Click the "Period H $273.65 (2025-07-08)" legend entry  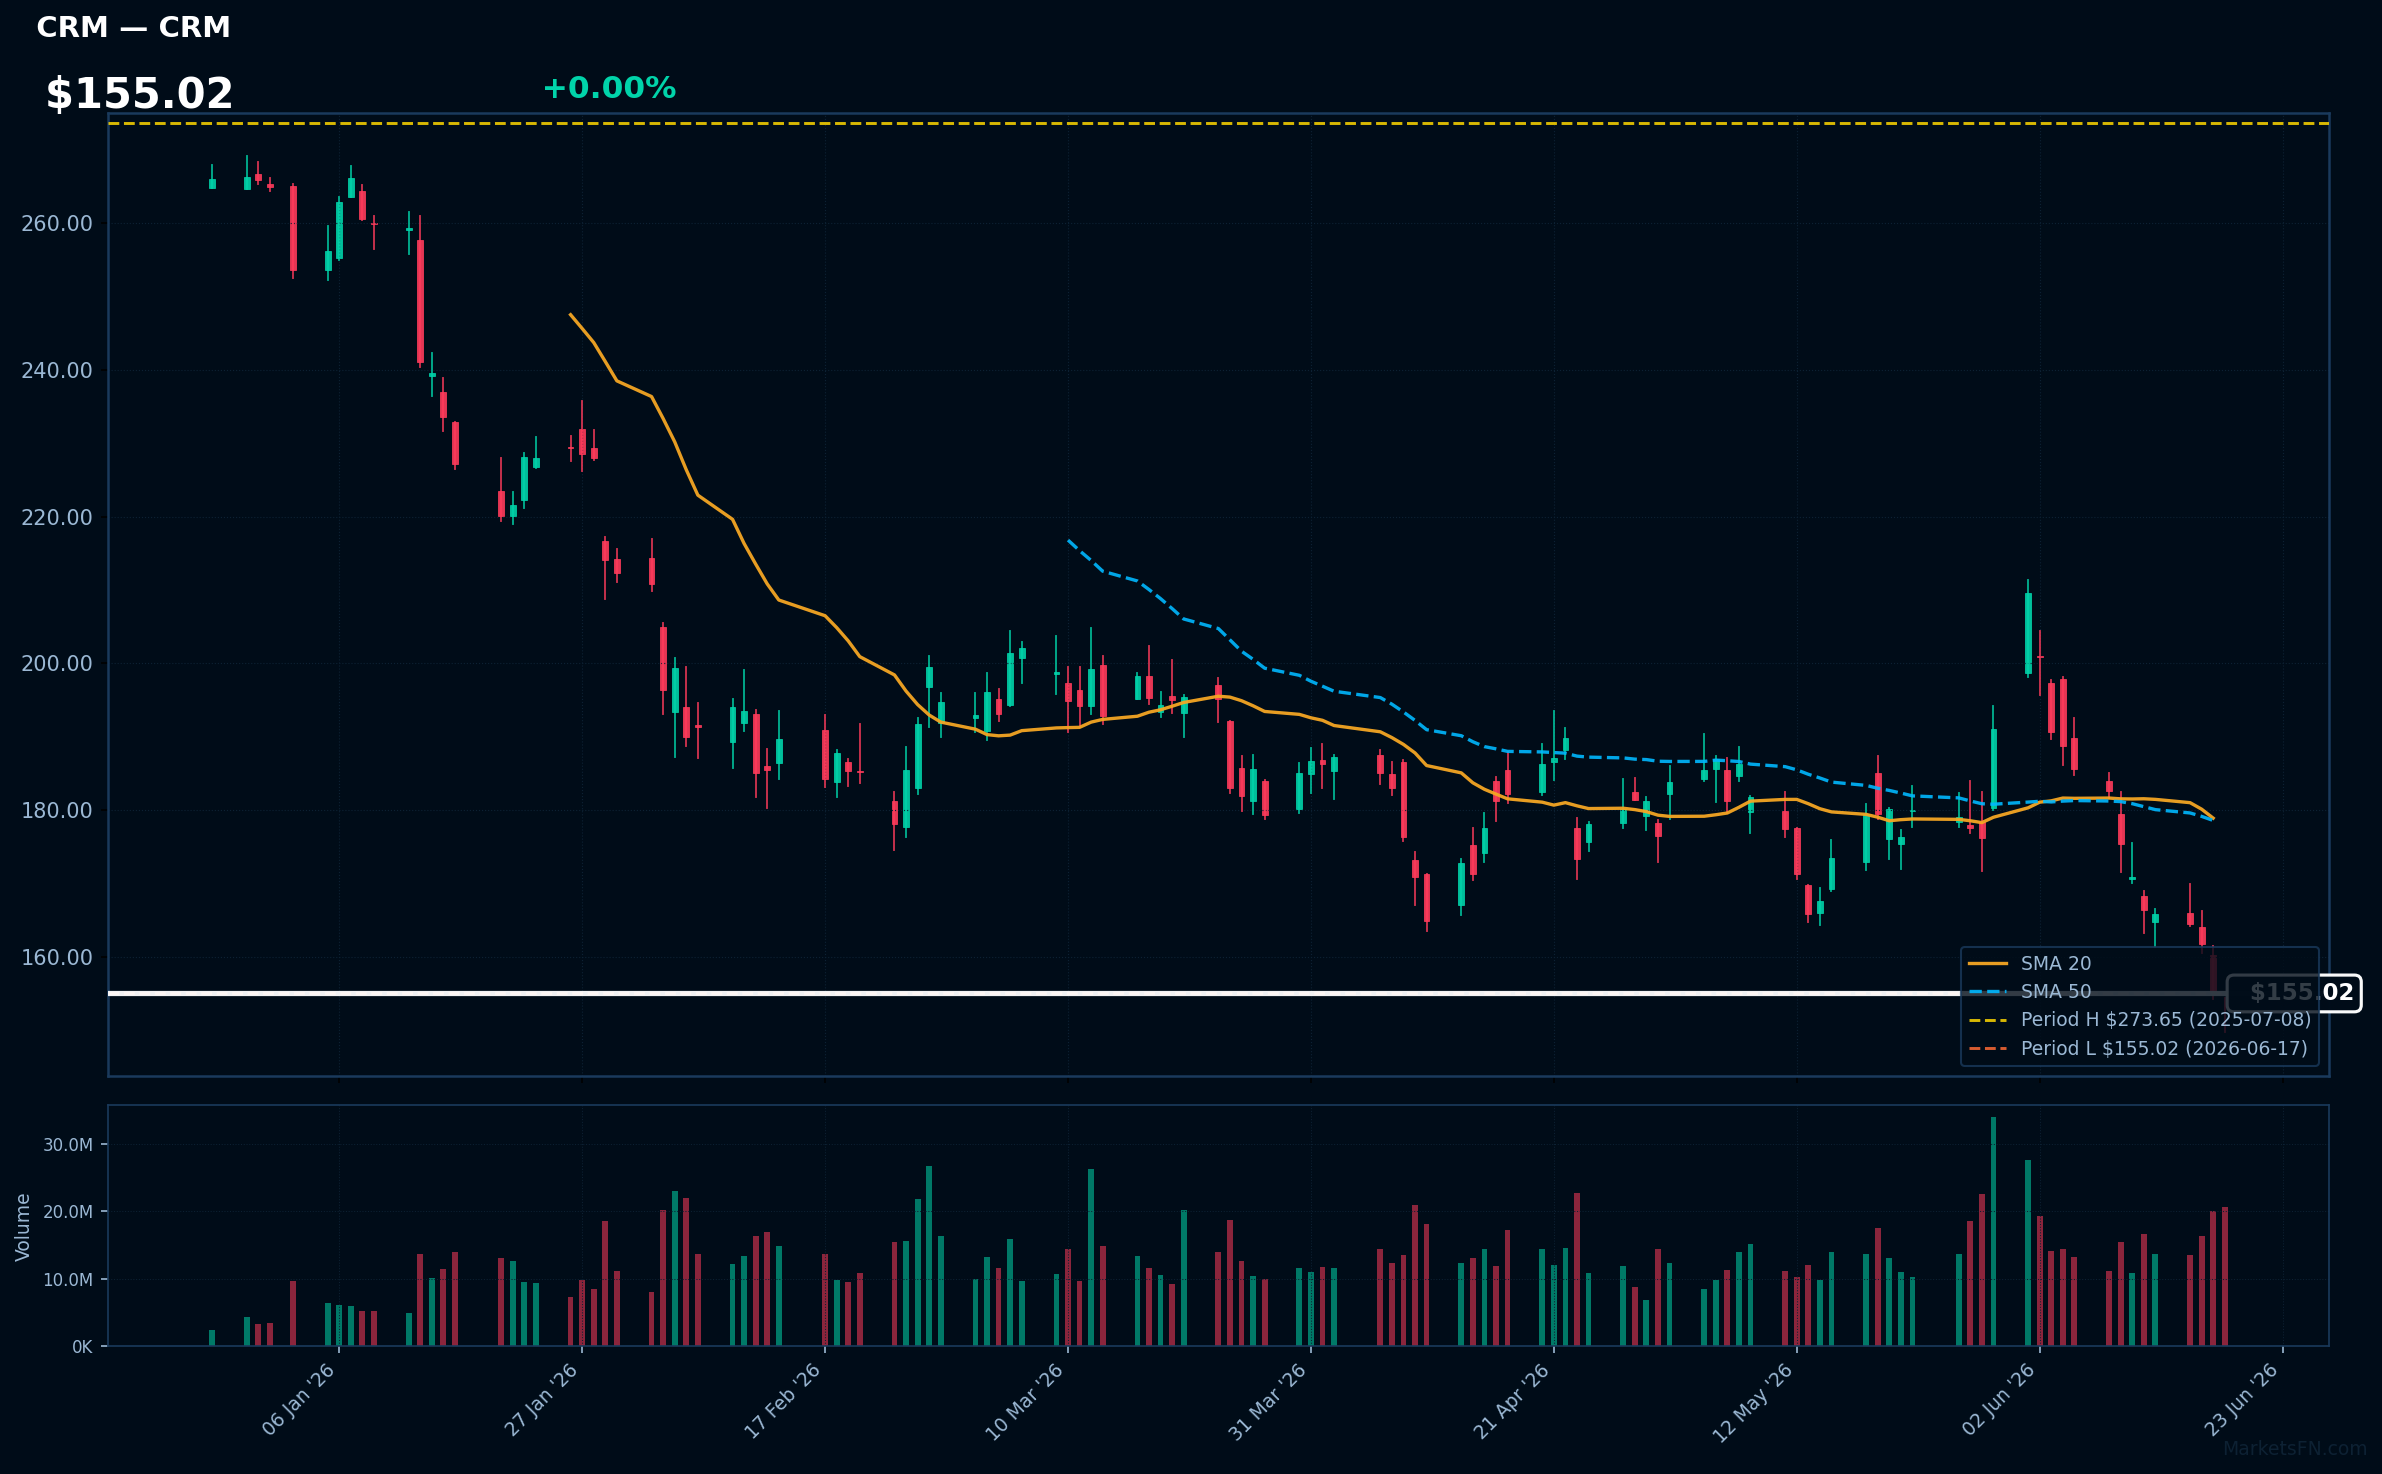[x=2165, y=1019]
